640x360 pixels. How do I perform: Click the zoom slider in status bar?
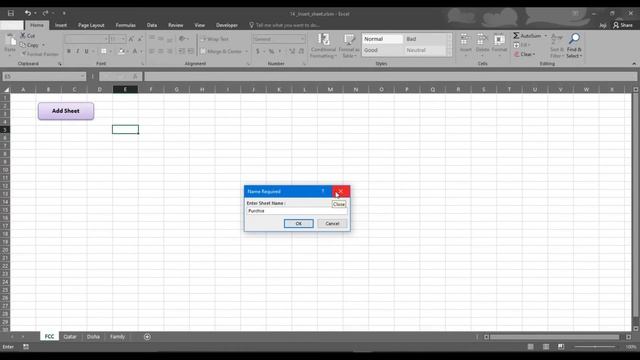tap(595, 347)
